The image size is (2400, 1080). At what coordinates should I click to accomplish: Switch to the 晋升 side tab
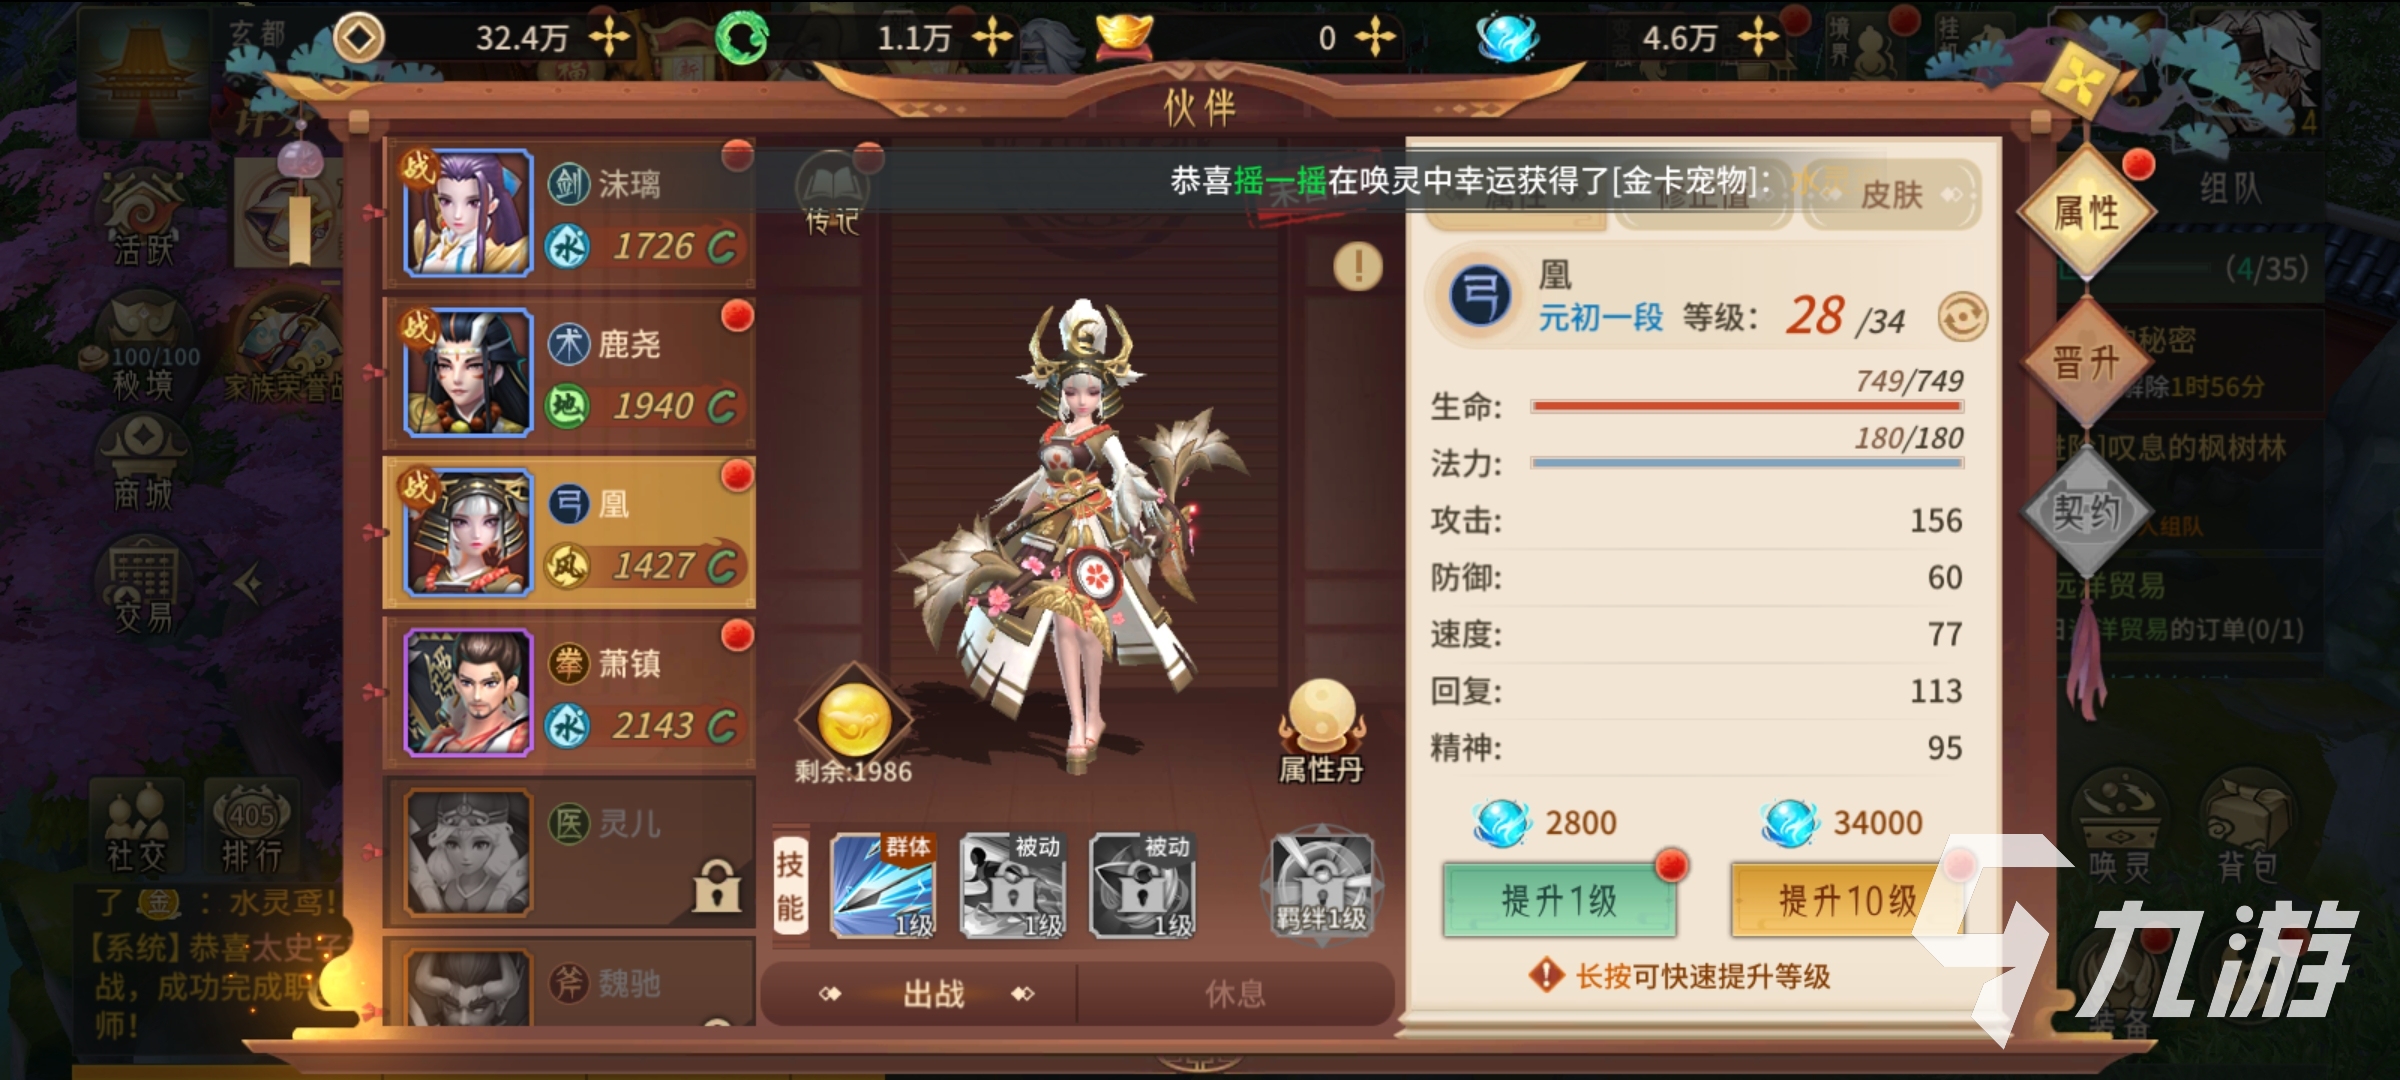pyautogui.click(x=2087, y=362)
